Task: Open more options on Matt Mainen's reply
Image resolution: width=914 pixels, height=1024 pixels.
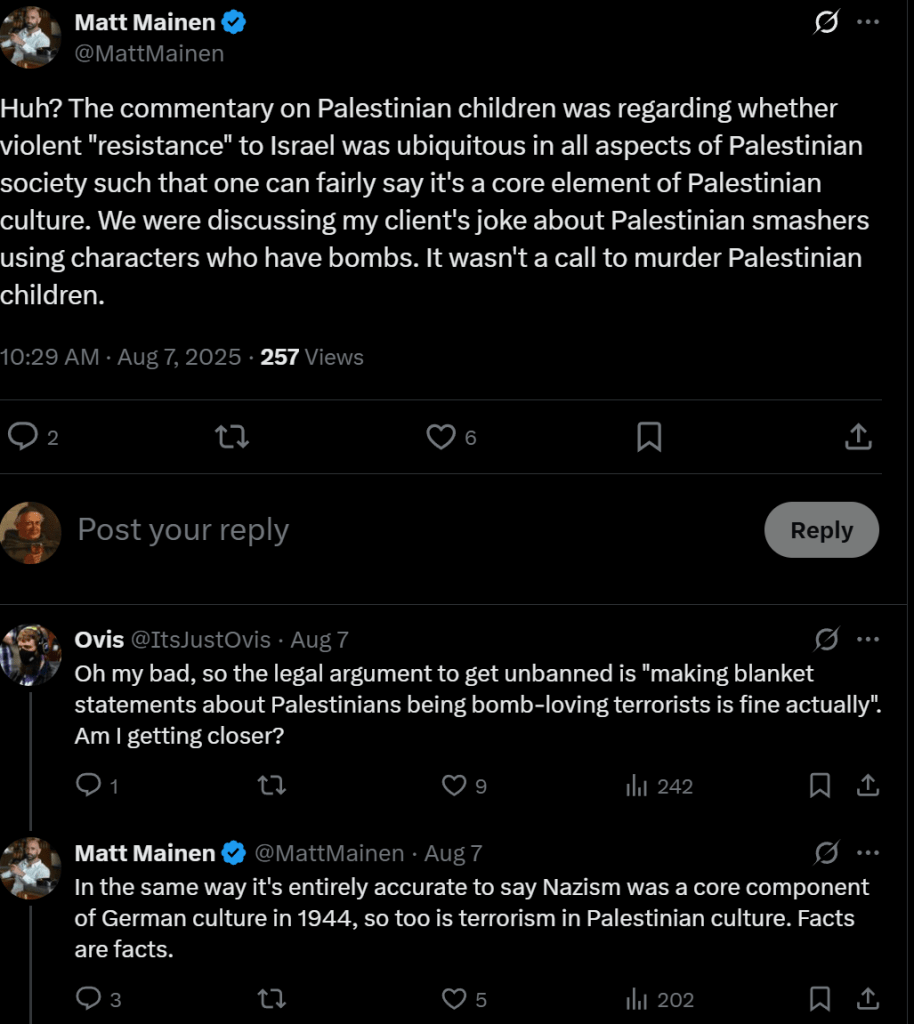Action: pos(868,853)
